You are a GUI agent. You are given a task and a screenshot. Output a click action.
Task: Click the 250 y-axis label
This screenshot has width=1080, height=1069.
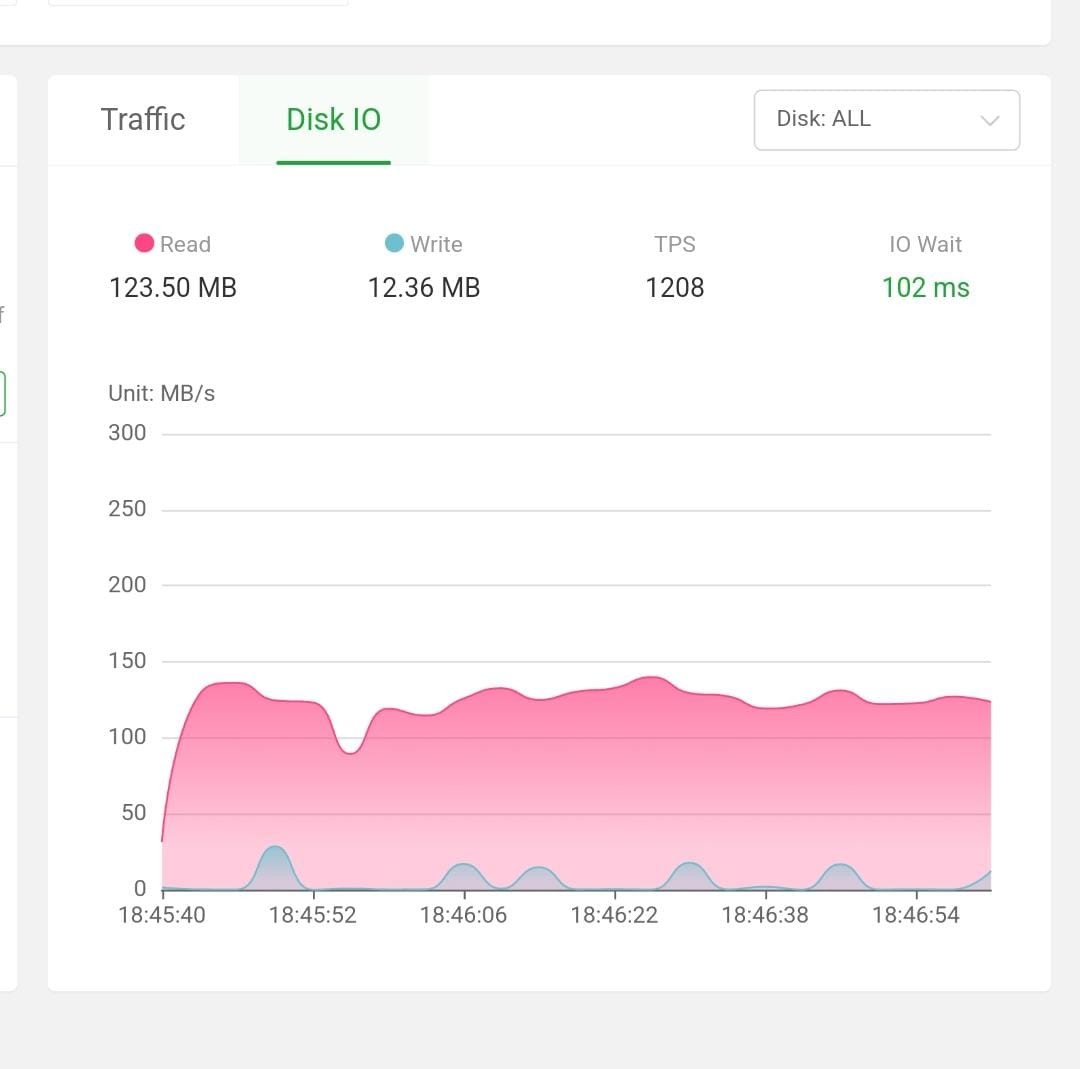point(127,508)
